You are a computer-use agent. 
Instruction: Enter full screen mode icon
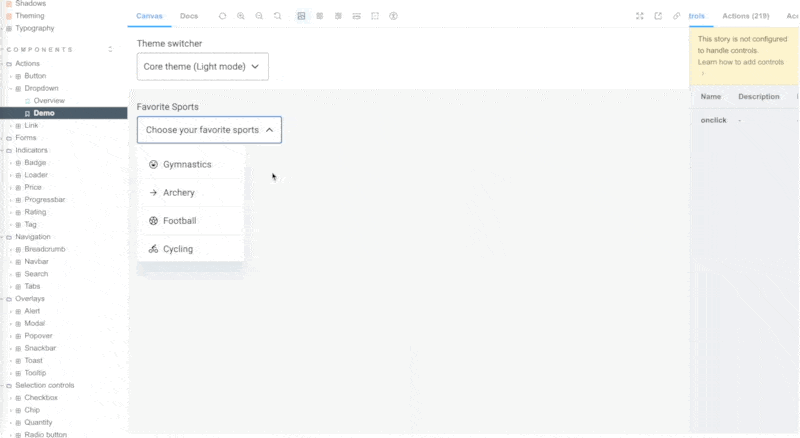(x=640, y=16)
